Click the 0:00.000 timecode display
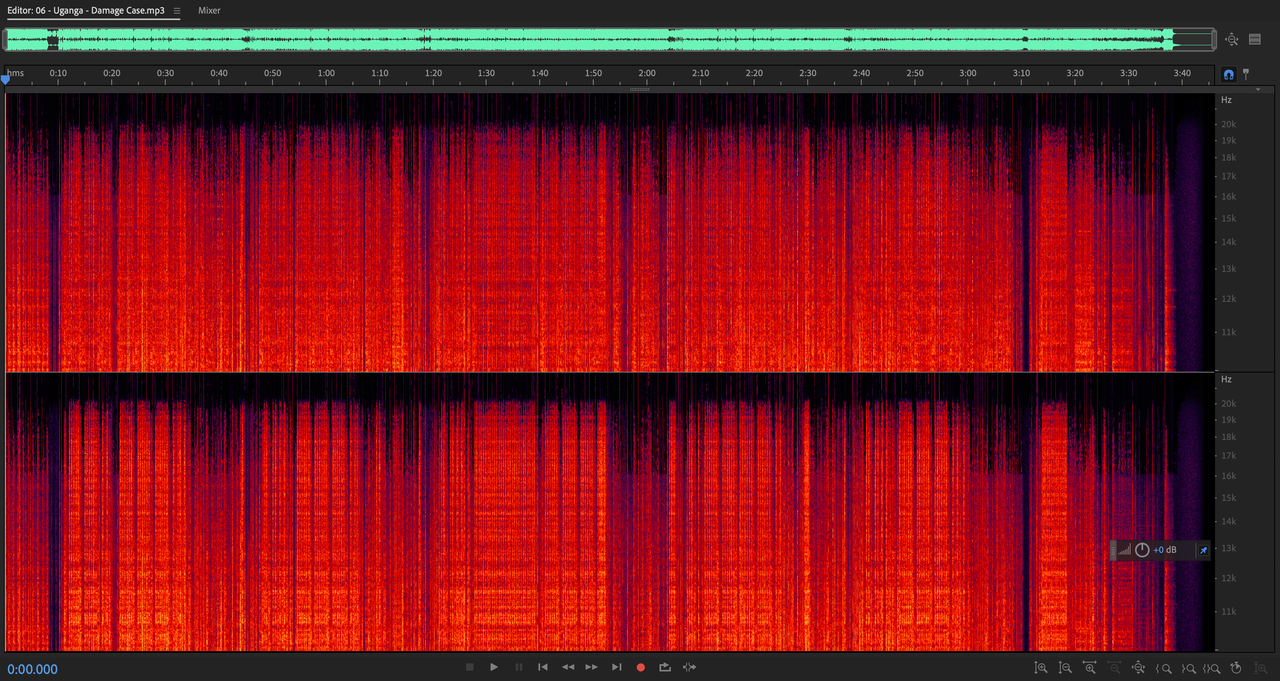The image size is (1280, 681). point(33,670)
